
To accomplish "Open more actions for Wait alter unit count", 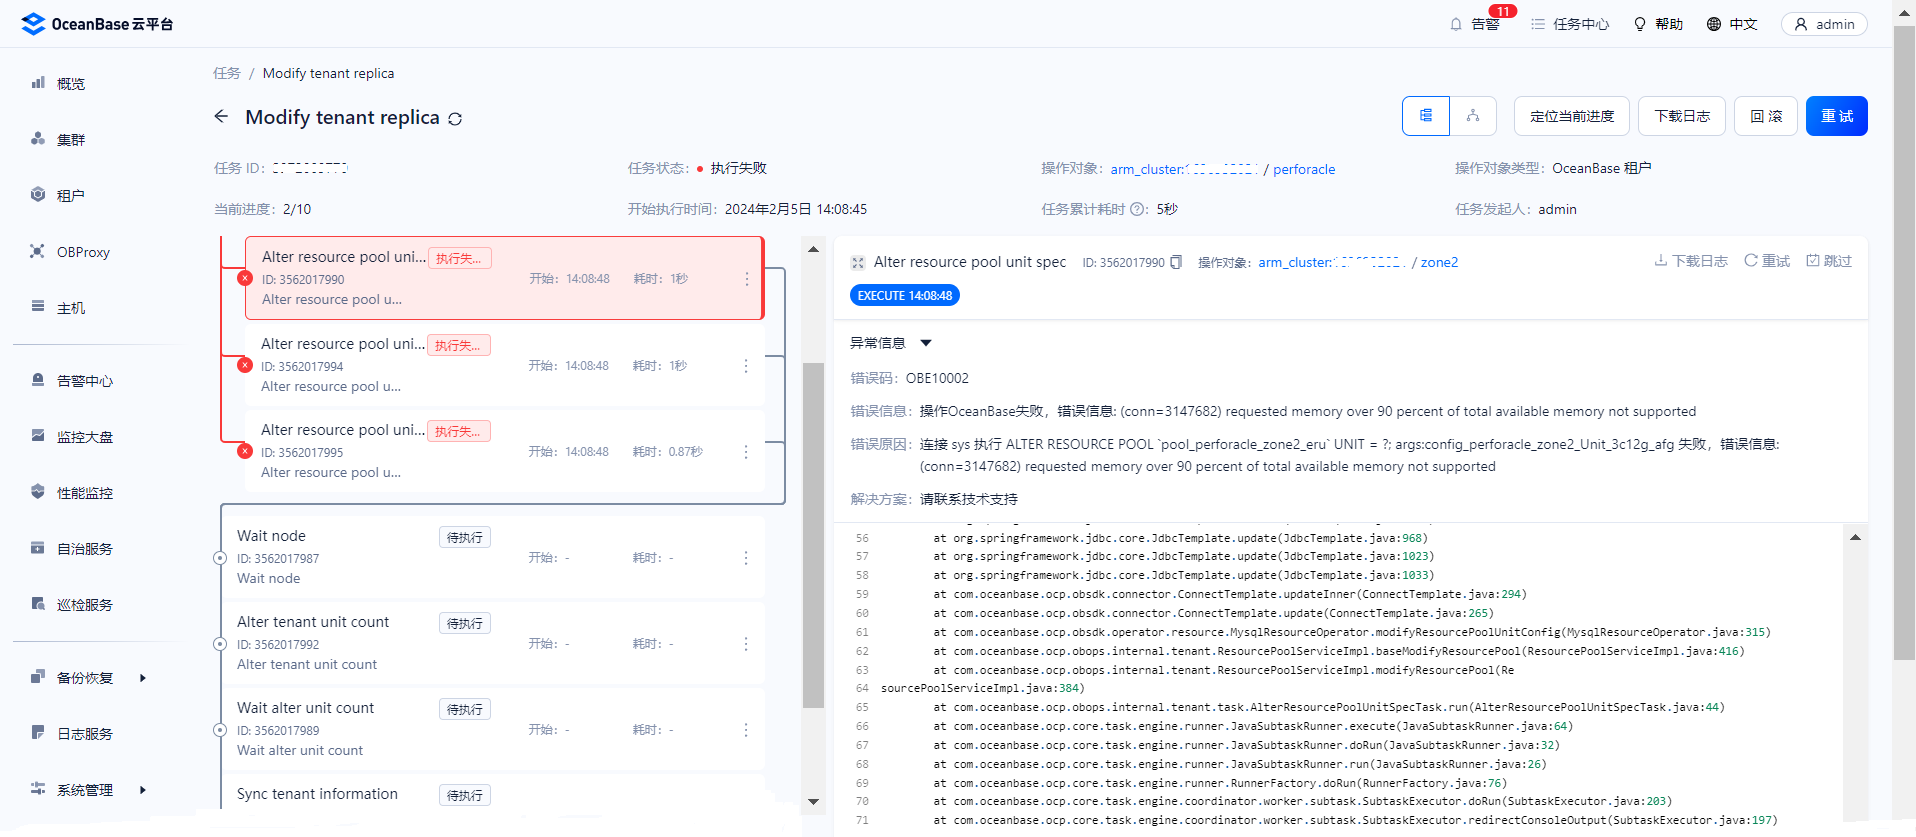I will click(x=746, y=730).
